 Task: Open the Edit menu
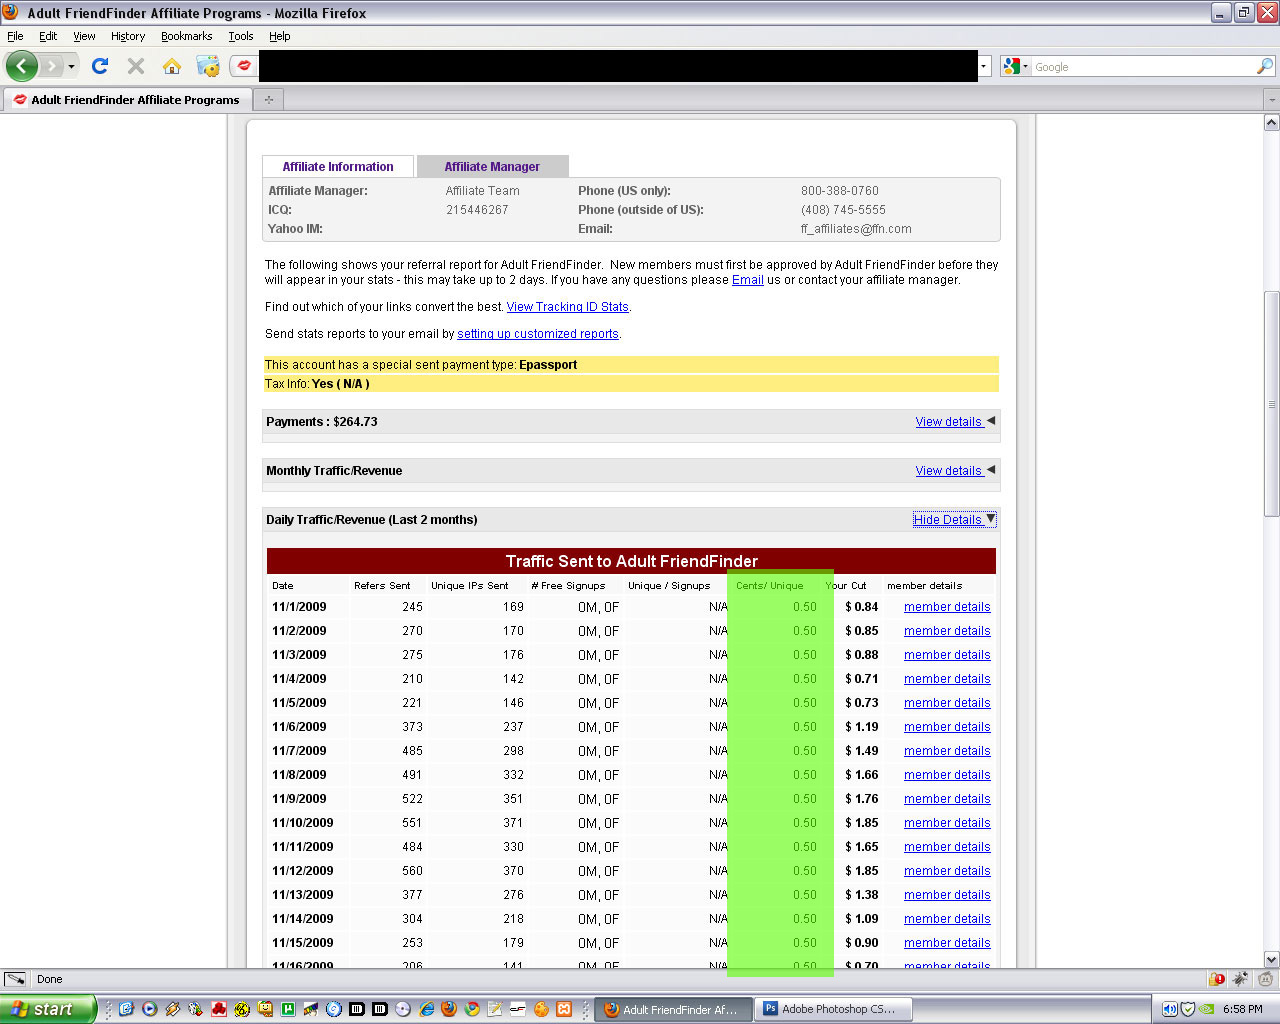pyautogui.click(x=48, y=36)
